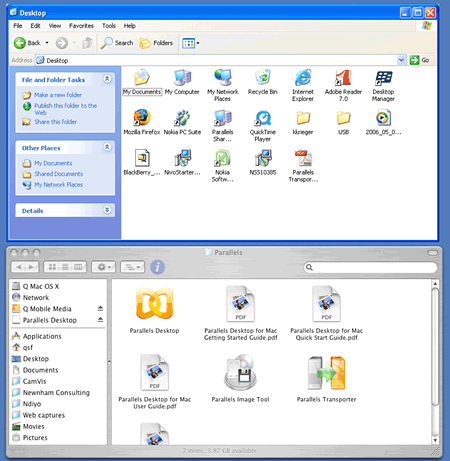Open the Back button history dropdown arrow

47,43
